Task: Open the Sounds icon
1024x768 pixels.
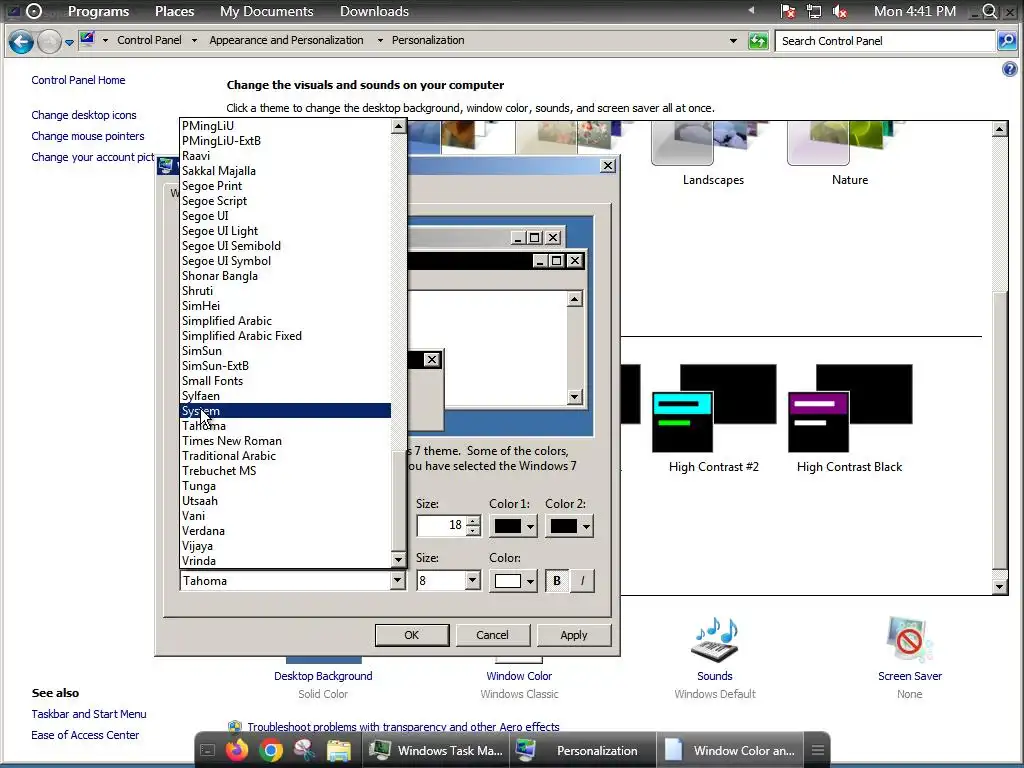Action: (x=714, y=640)
